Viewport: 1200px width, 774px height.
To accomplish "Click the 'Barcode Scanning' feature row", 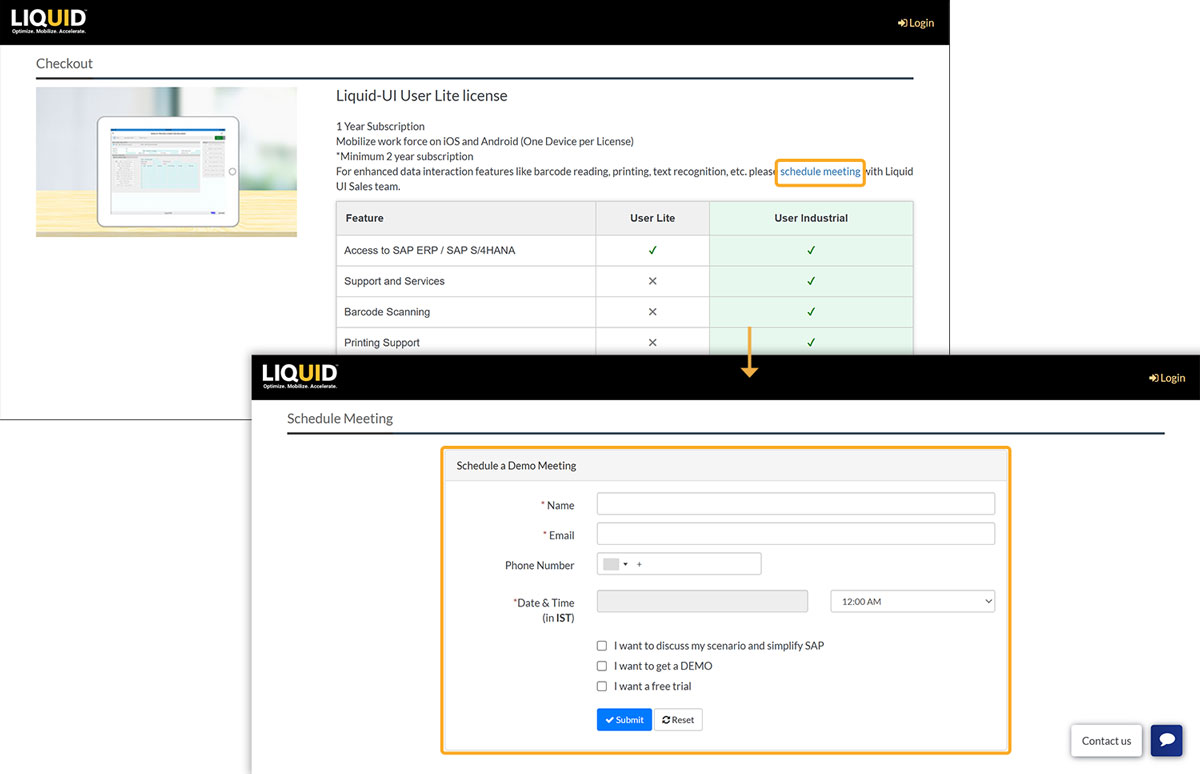I will 625,312.
